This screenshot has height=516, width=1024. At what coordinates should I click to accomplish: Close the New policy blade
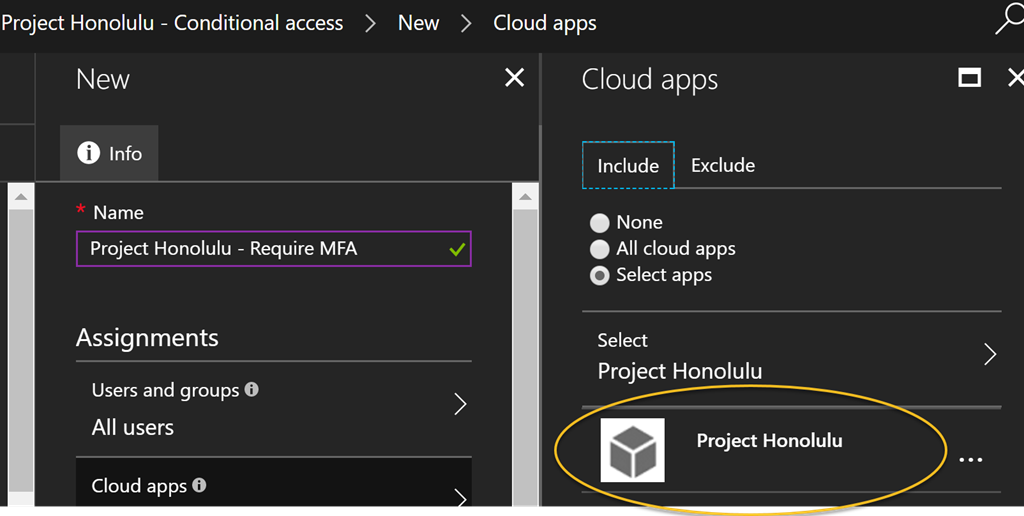515,78
